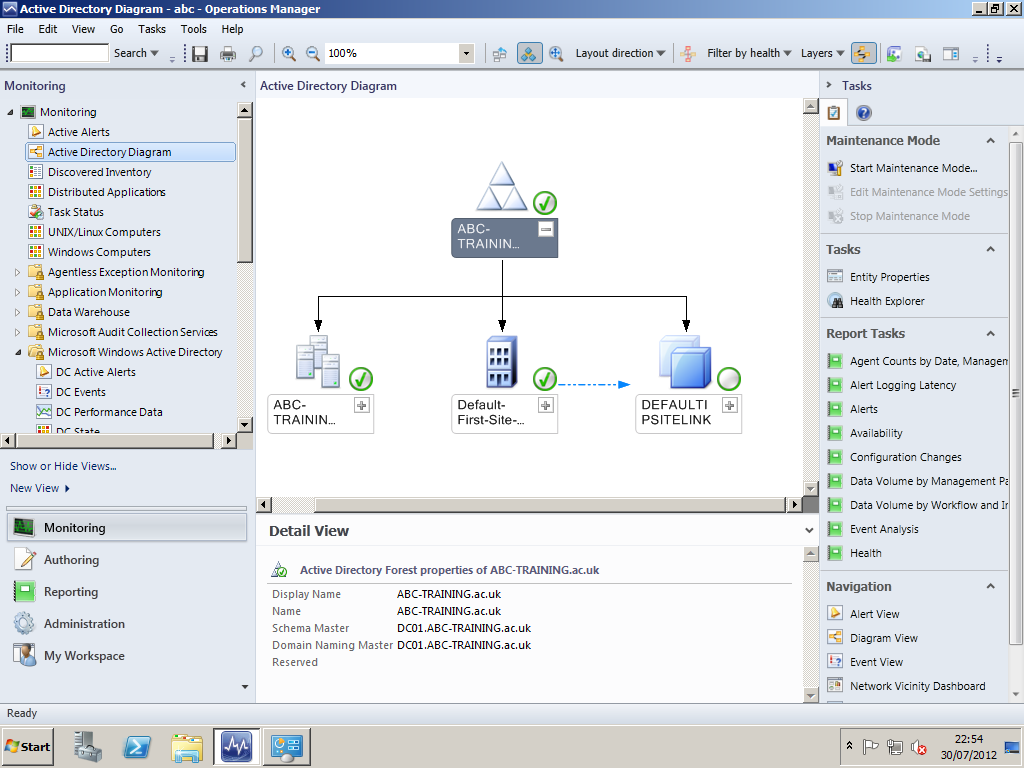
Task: Open Health Explorer task
Action: click(887, 301)
